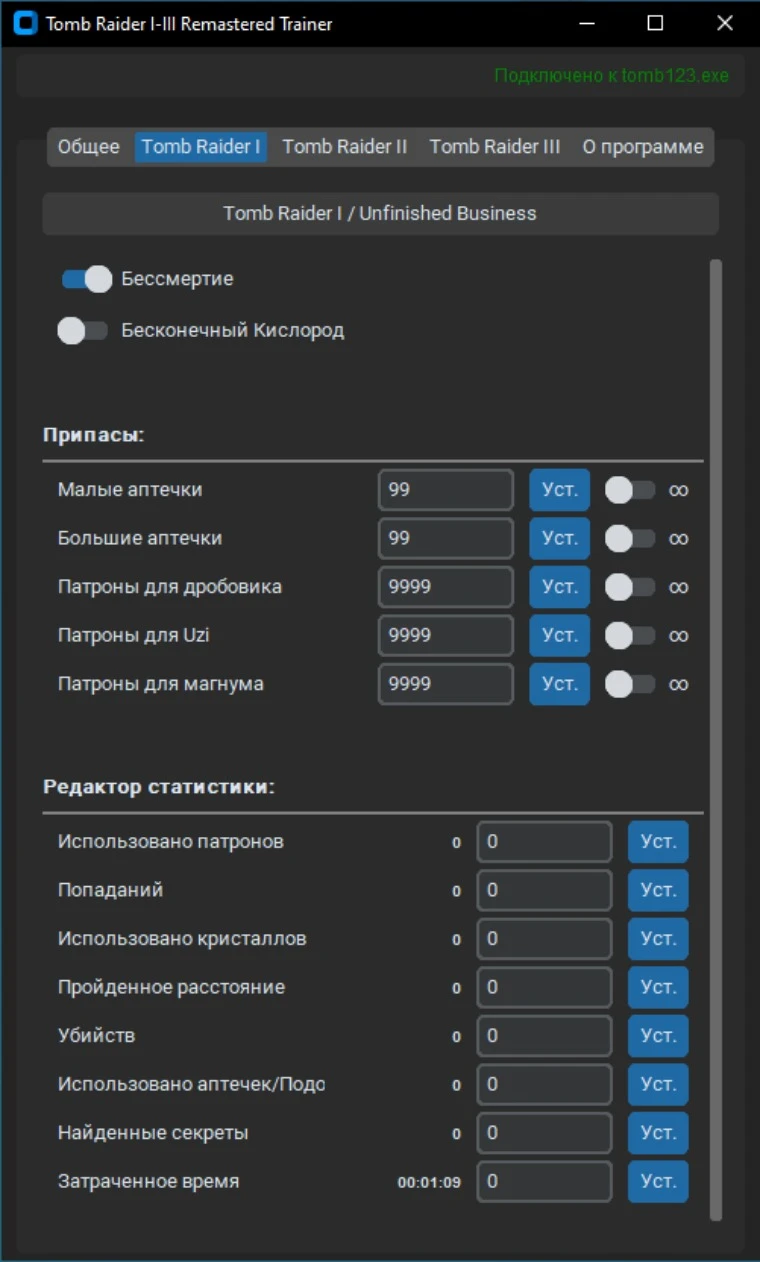Click Уст. next to Затраченное время
This screenshot has width=760, height=1262.
[658, 1181]
